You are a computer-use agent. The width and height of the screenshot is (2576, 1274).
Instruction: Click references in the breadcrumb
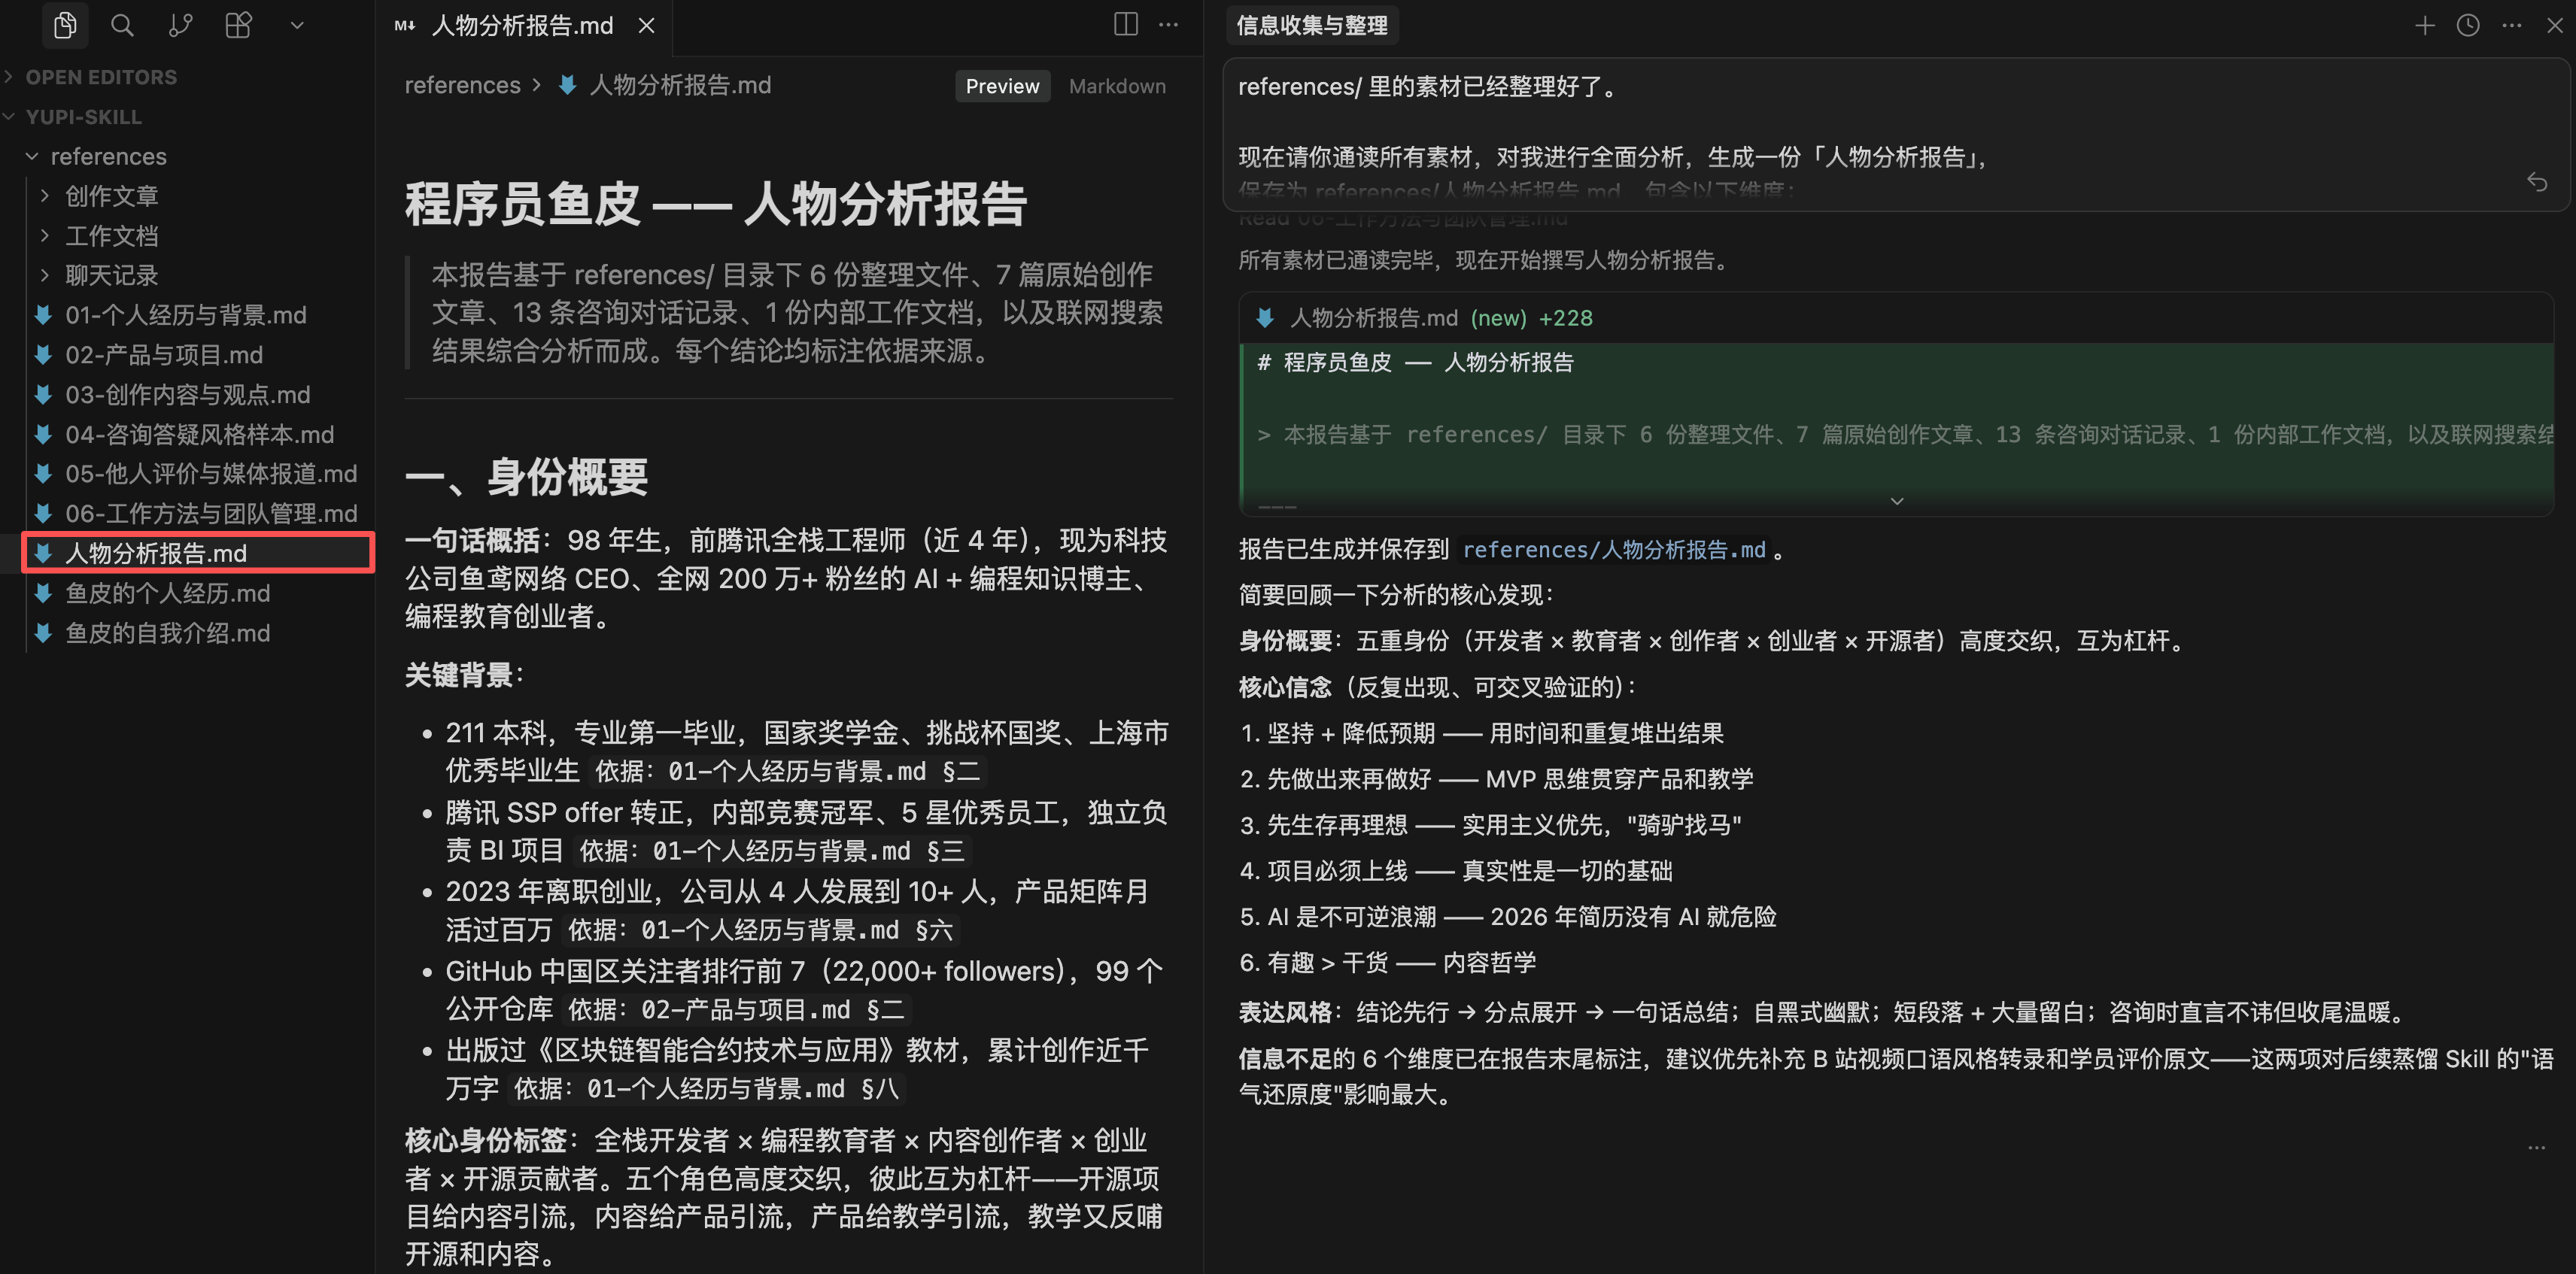(x=462, y=86)
